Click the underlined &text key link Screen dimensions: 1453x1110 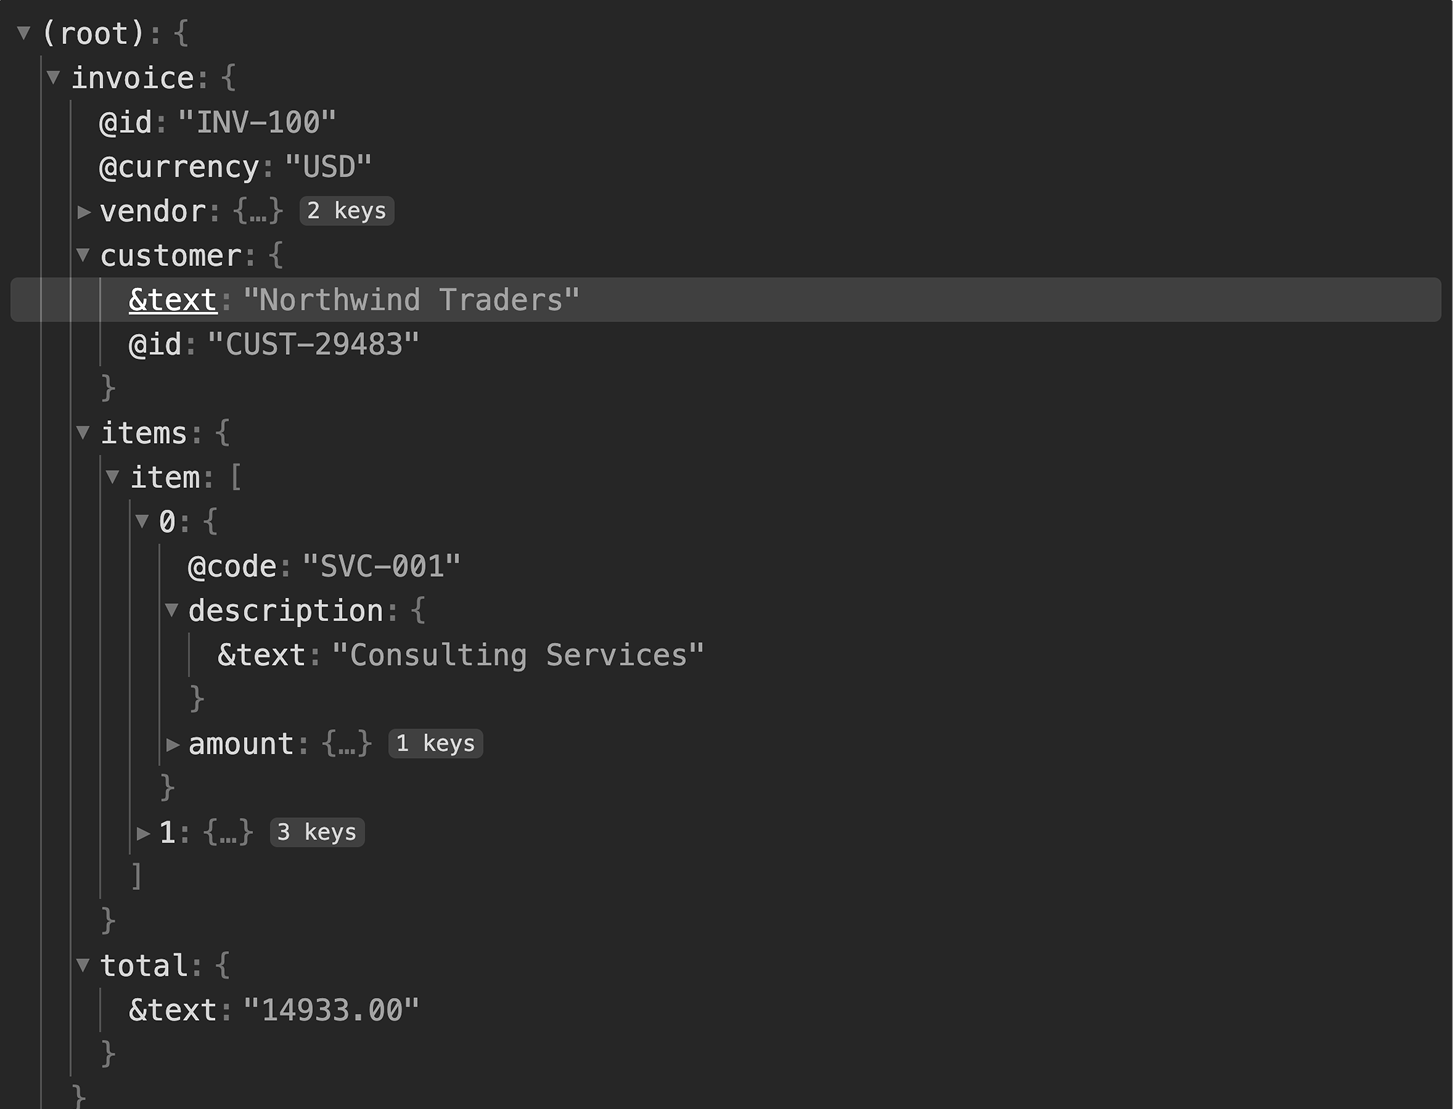[172, 300]
